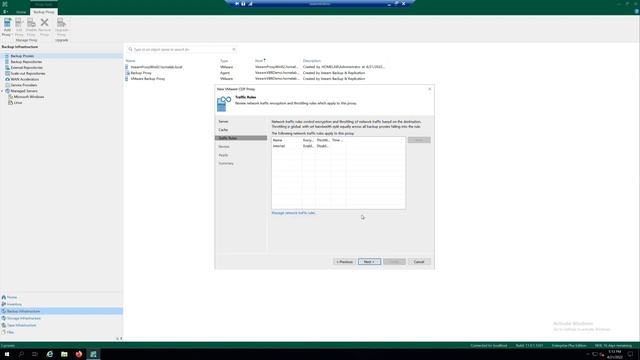Click the WAN Accelerators tree icon
640x360 pixels.
tap(7, 79)
